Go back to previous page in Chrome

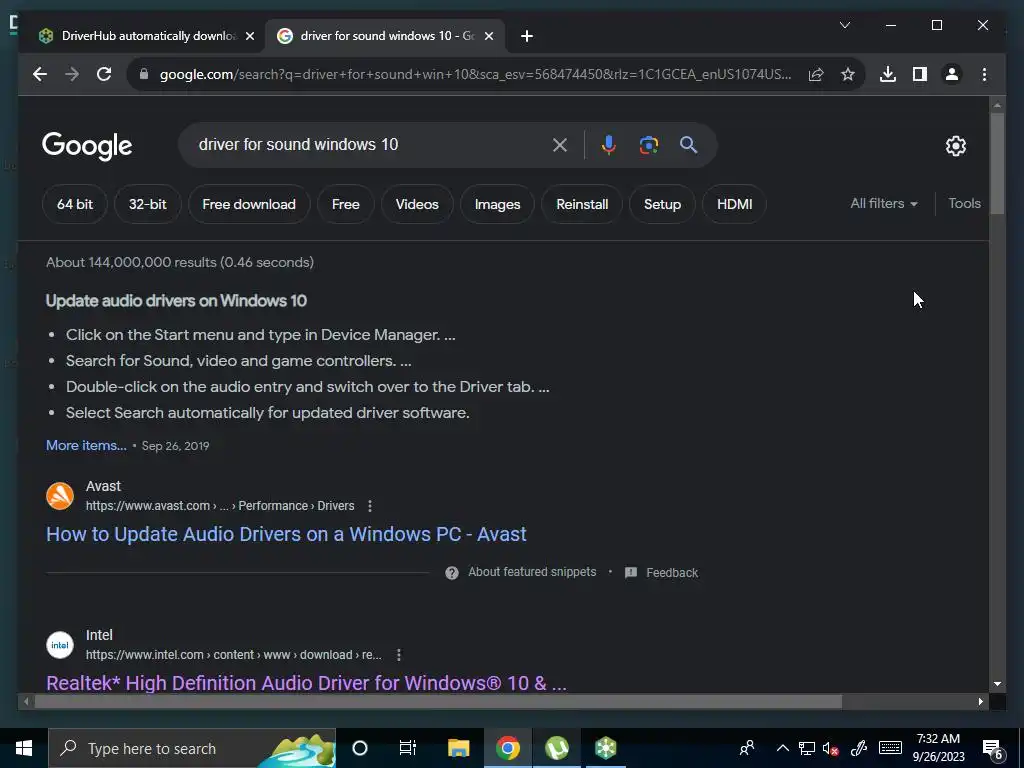tap(40, 74)
